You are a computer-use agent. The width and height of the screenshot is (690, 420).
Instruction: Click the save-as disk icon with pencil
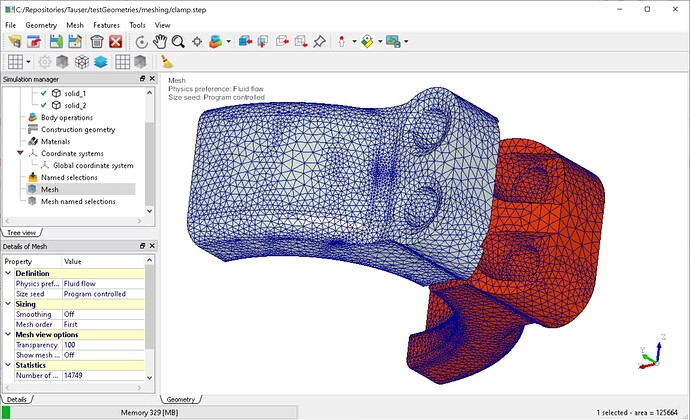point(75,42)
